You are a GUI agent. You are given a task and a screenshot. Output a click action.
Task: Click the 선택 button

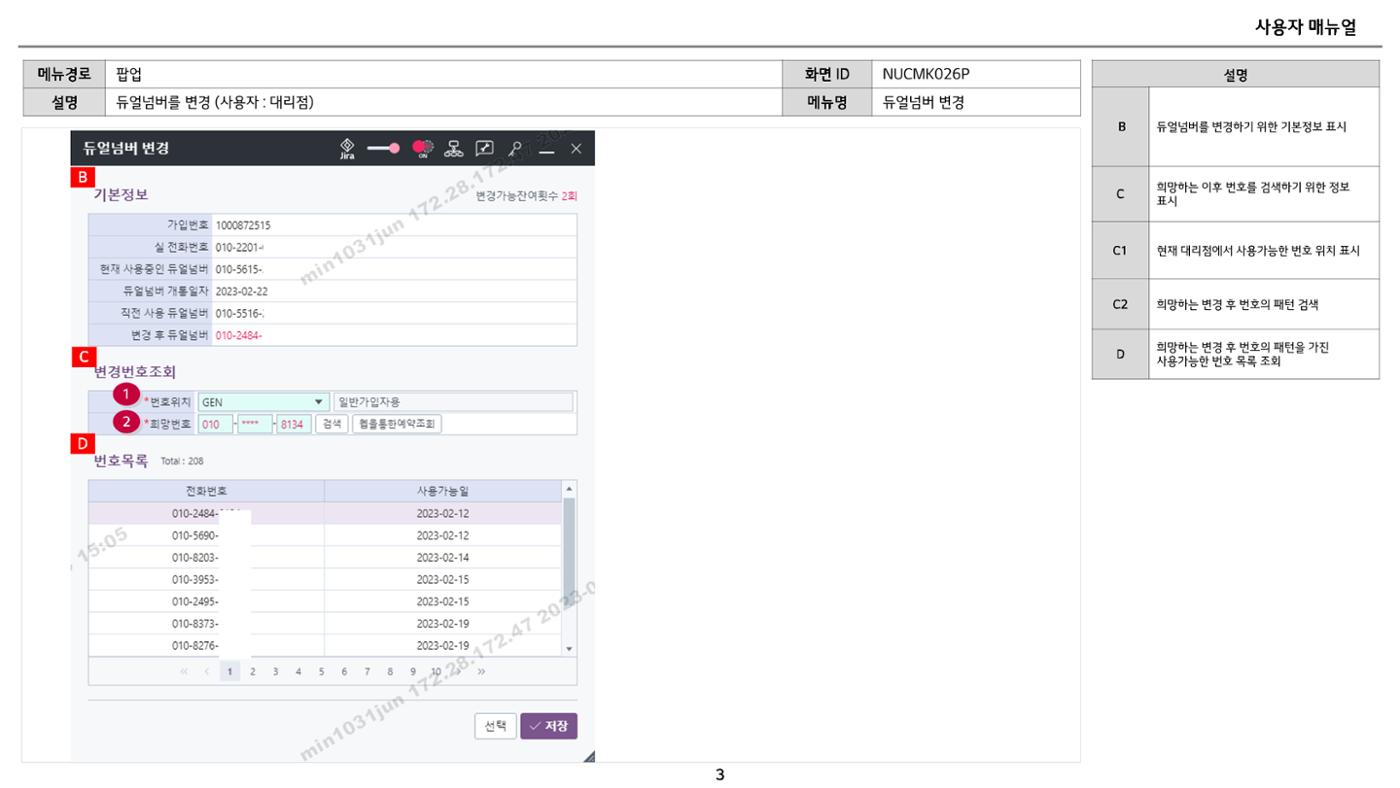(495, 726)
